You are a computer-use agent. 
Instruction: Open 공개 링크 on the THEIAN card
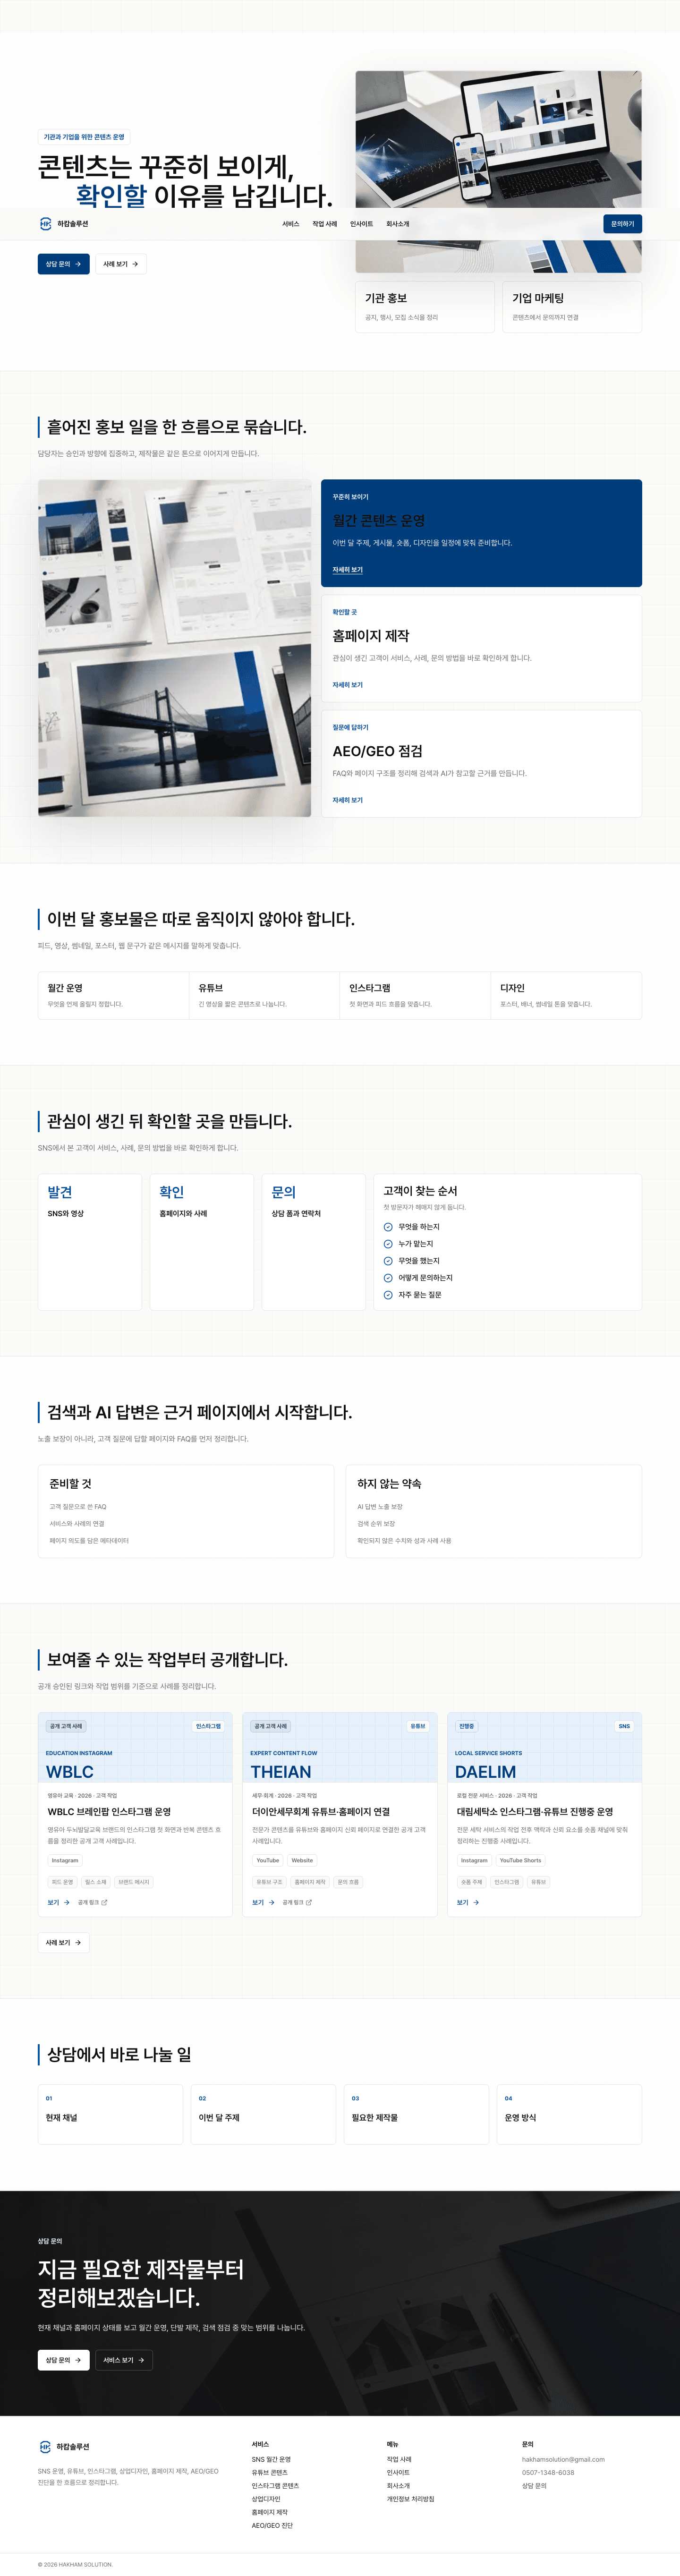(297, 1902)
